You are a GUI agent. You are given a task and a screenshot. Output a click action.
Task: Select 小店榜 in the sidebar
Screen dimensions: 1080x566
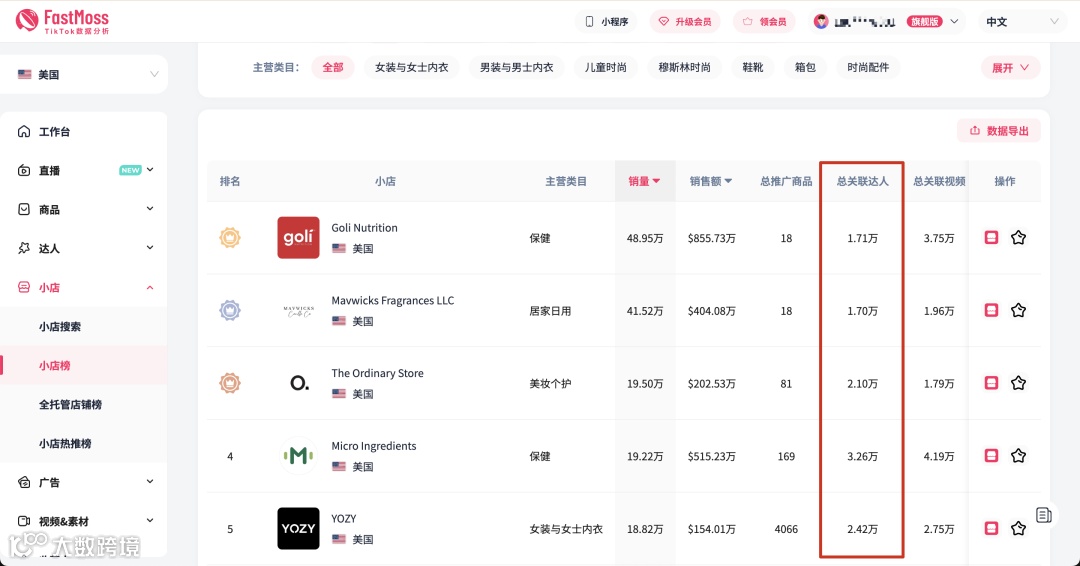click(x=55, y=366)
